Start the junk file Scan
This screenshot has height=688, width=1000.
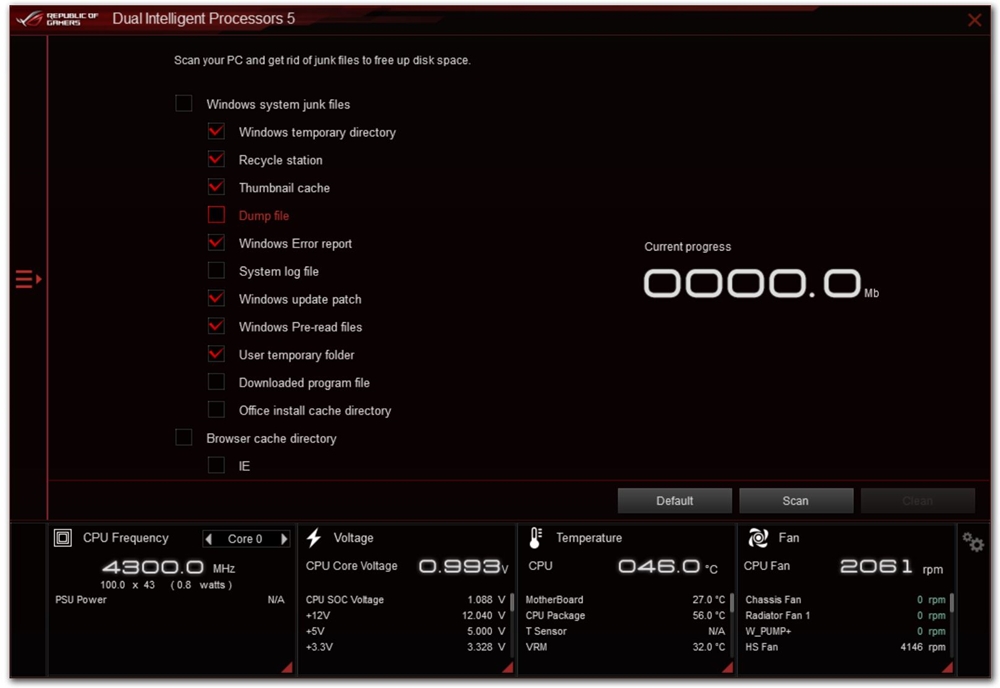click(795, 501)
